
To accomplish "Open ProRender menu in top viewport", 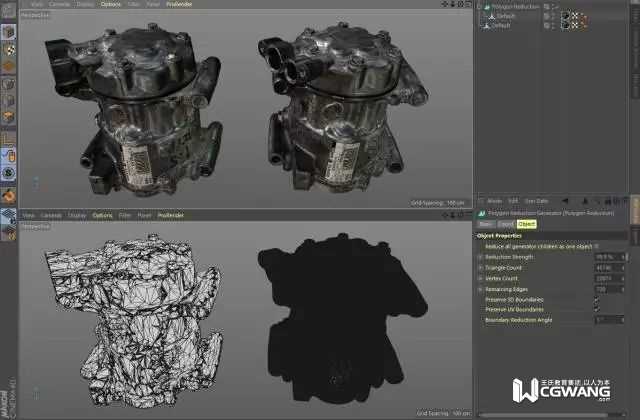I will pyautogui.click(x=179, y=4).
